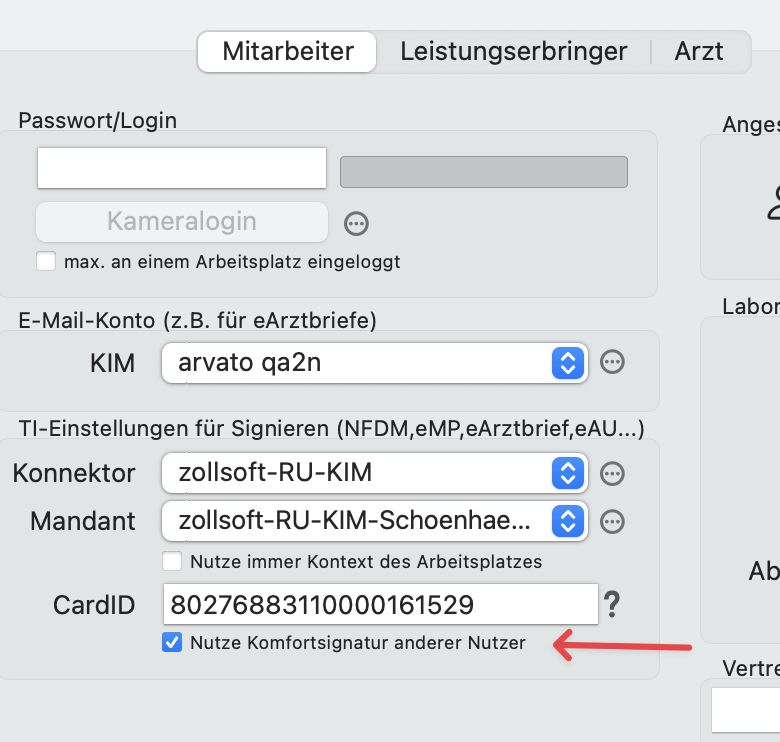Click the CardID number input field
Screen dimensions: 780x742
pyautogui.click(x=381, y=604)
